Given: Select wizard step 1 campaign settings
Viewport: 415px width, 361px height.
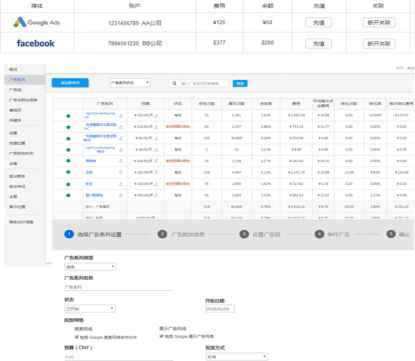Looking at the screenshot, I should pos(93,234).
